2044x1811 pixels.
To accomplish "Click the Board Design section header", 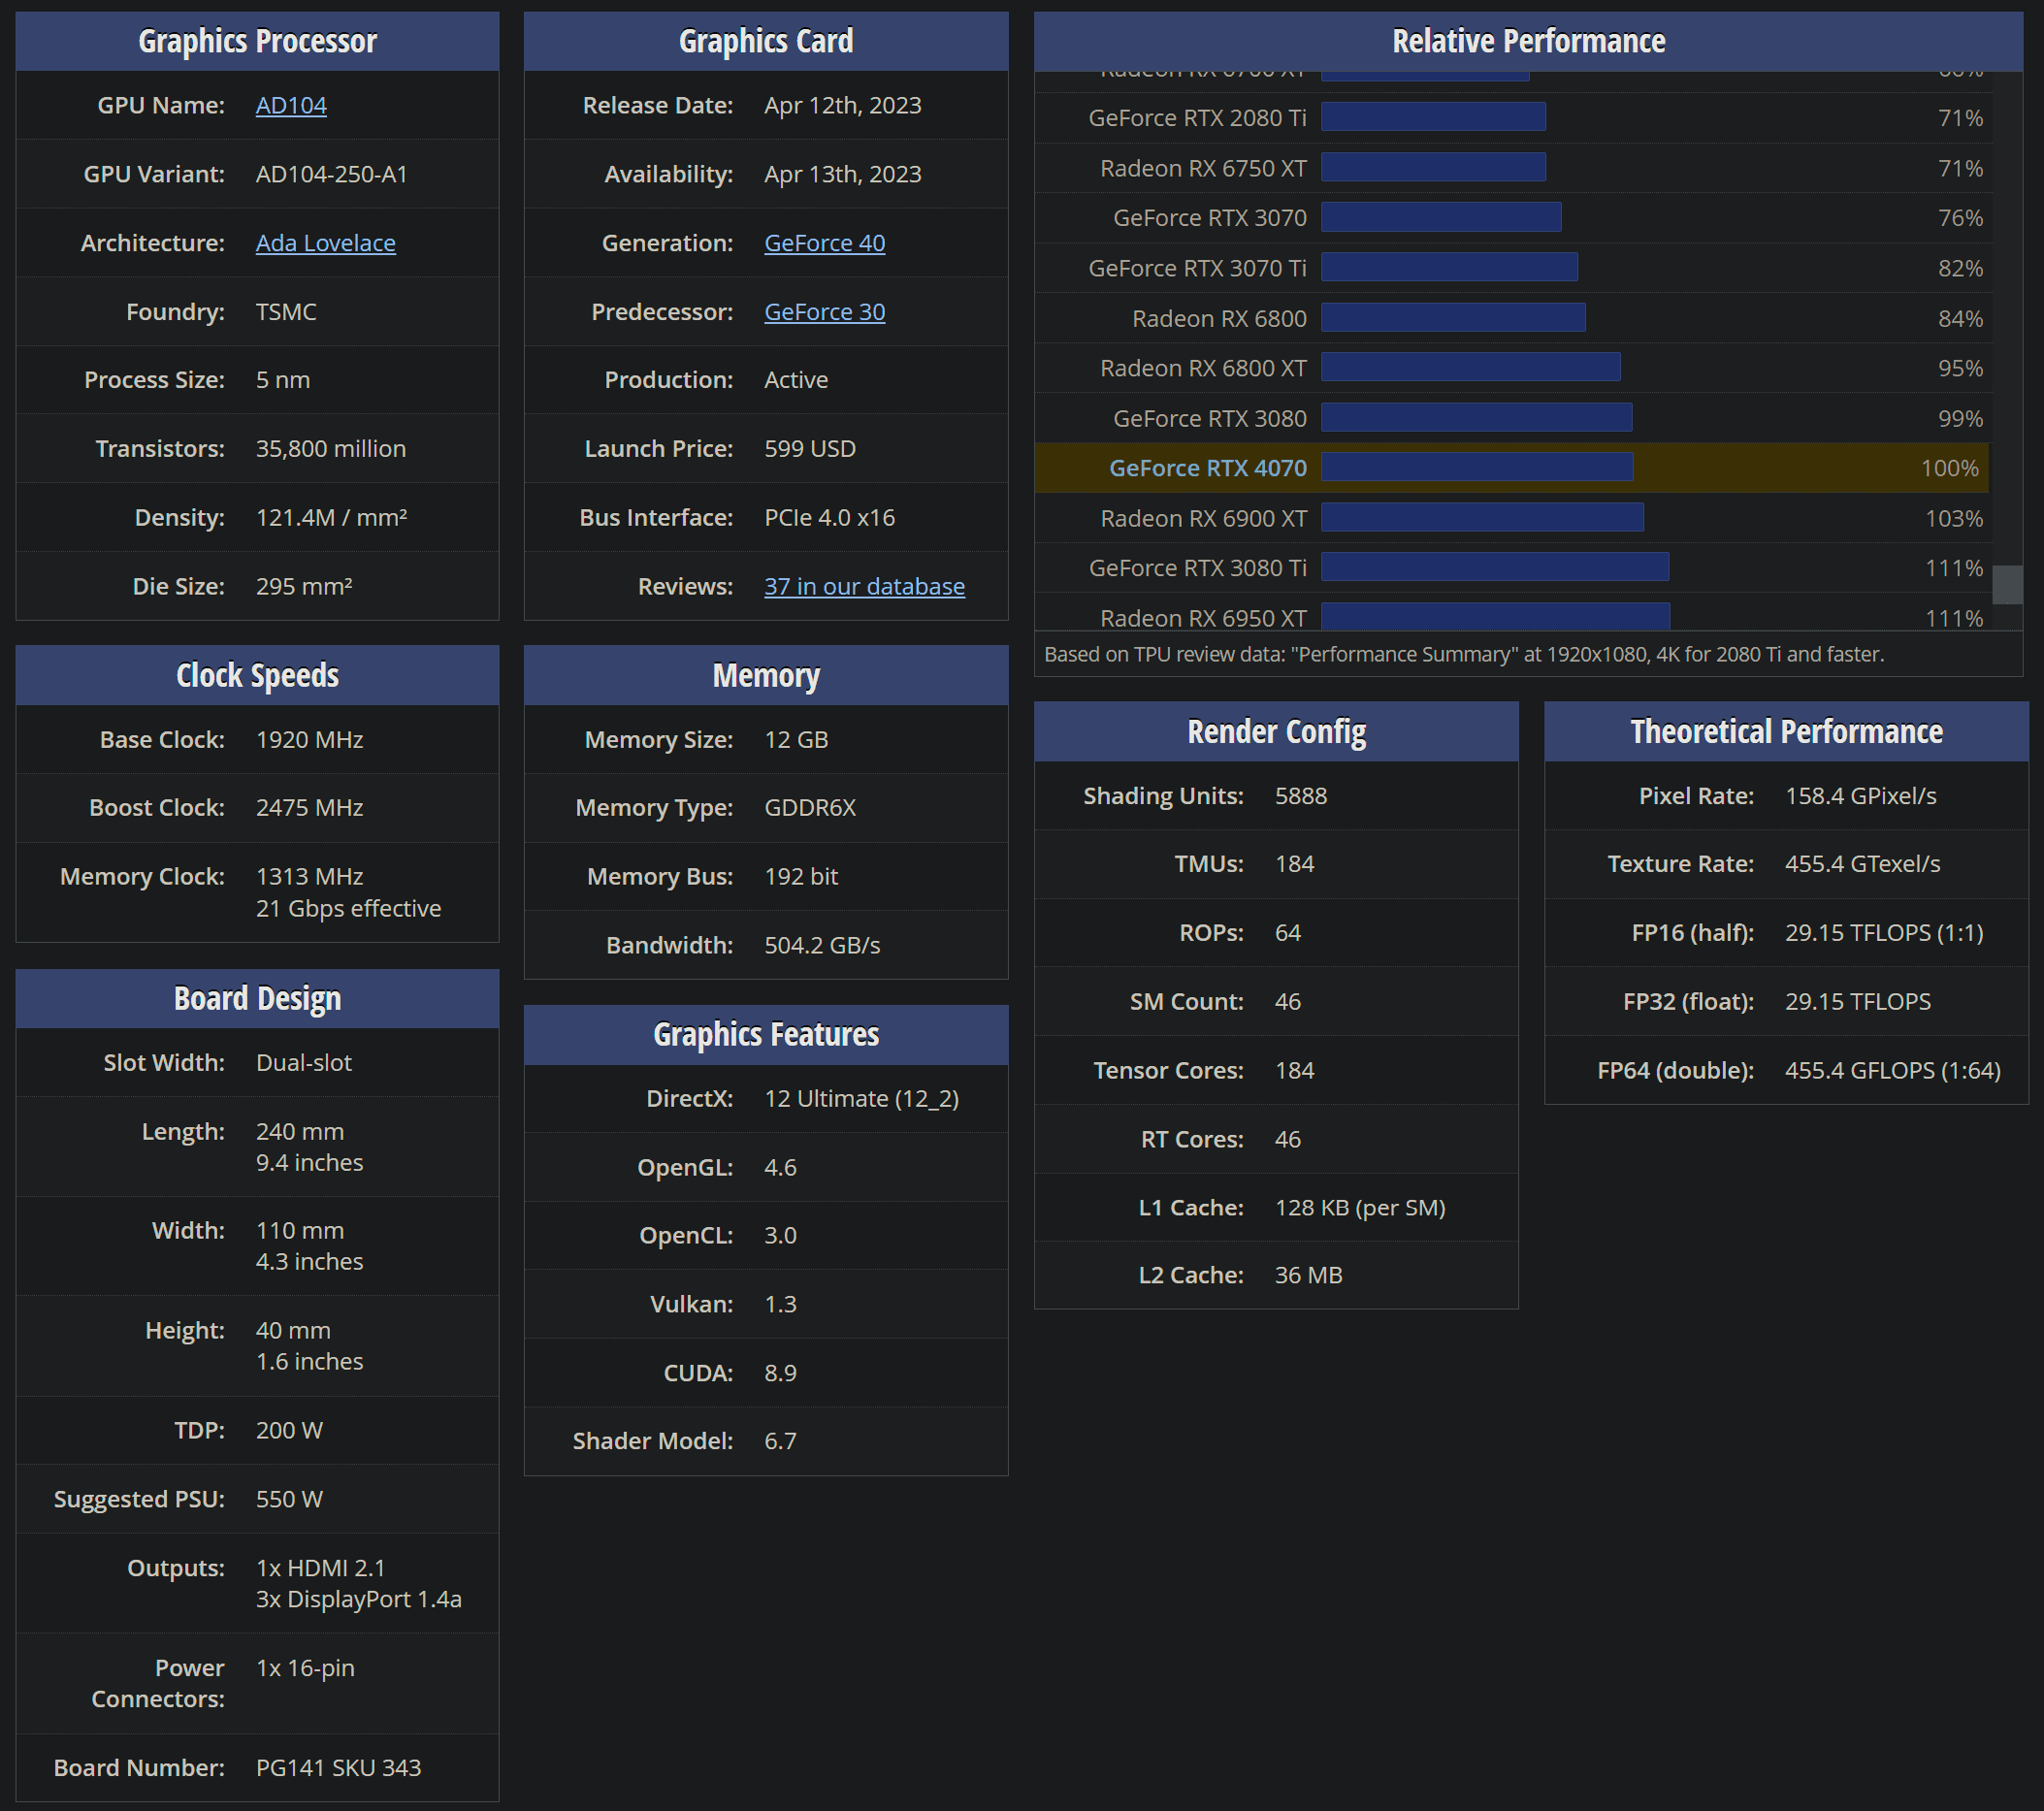I will (257, 998).
